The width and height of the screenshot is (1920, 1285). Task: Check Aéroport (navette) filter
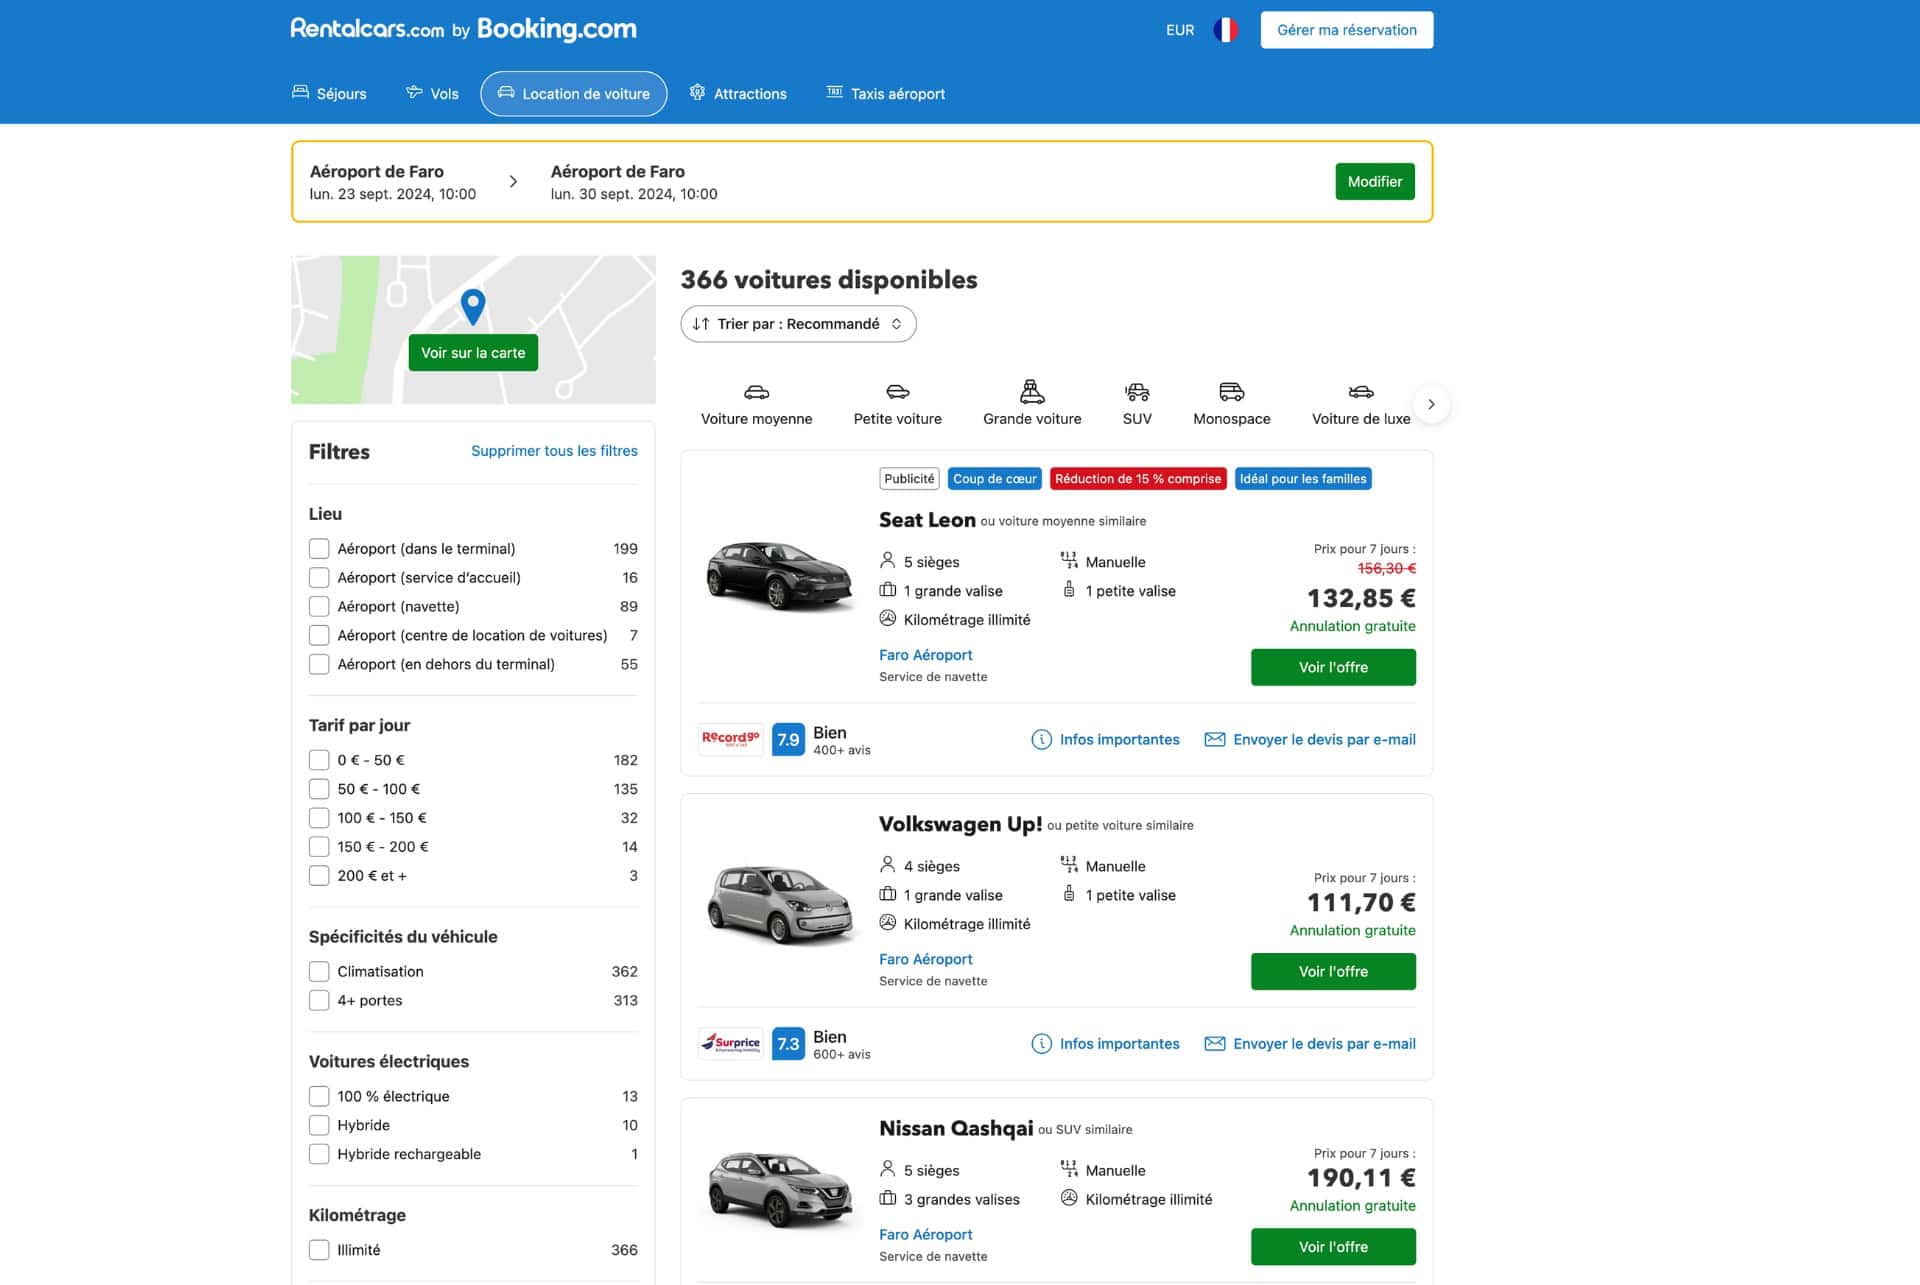[x=319, y=607]
